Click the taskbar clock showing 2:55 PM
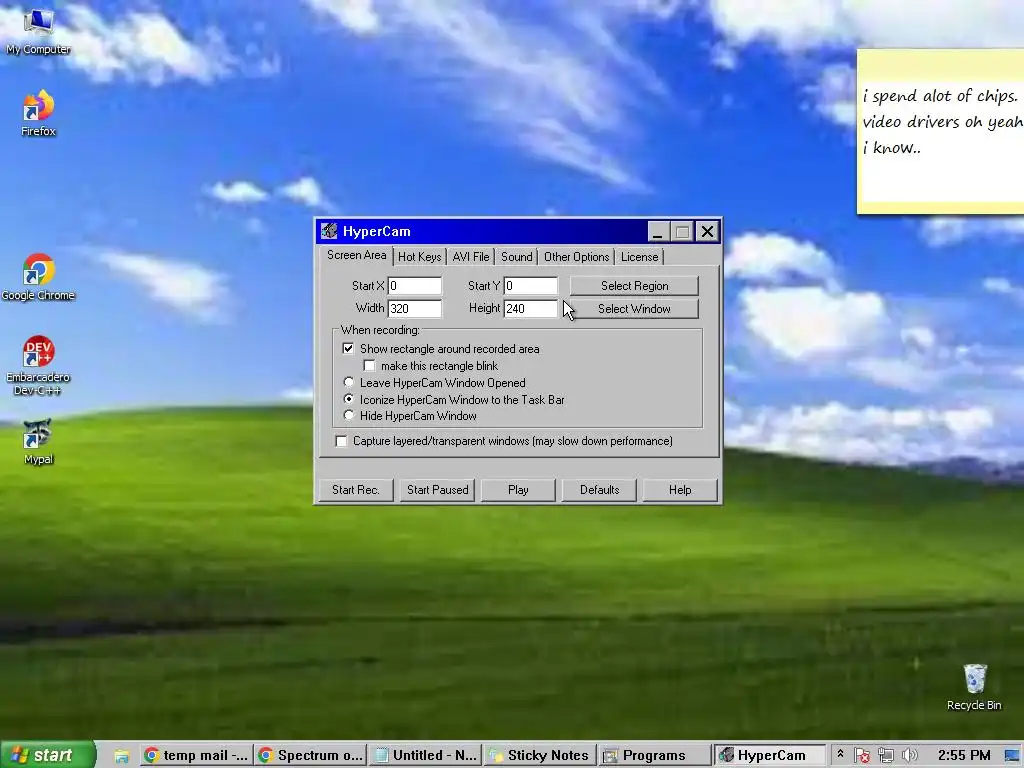The width and height of the screenshot is (1024, 768). pos(964,756)
